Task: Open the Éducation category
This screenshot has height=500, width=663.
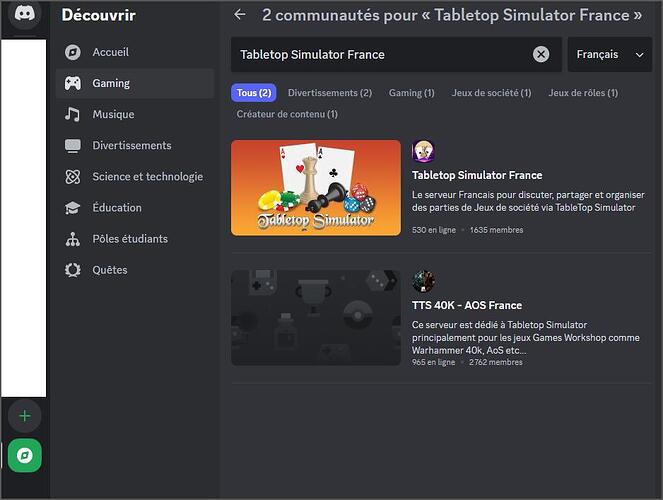Action: pyautogui.click(x=135, y=208)
